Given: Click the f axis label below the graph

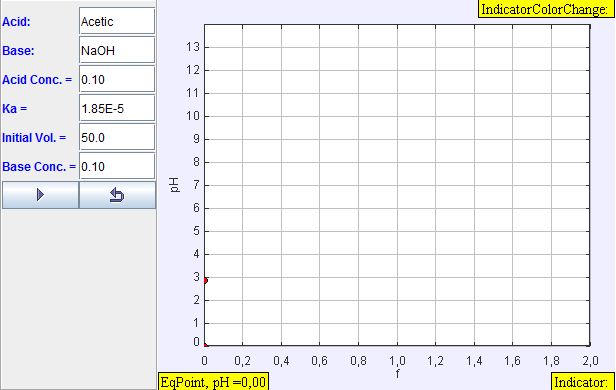Looking at the screenshot, I should tap(397, 373).
